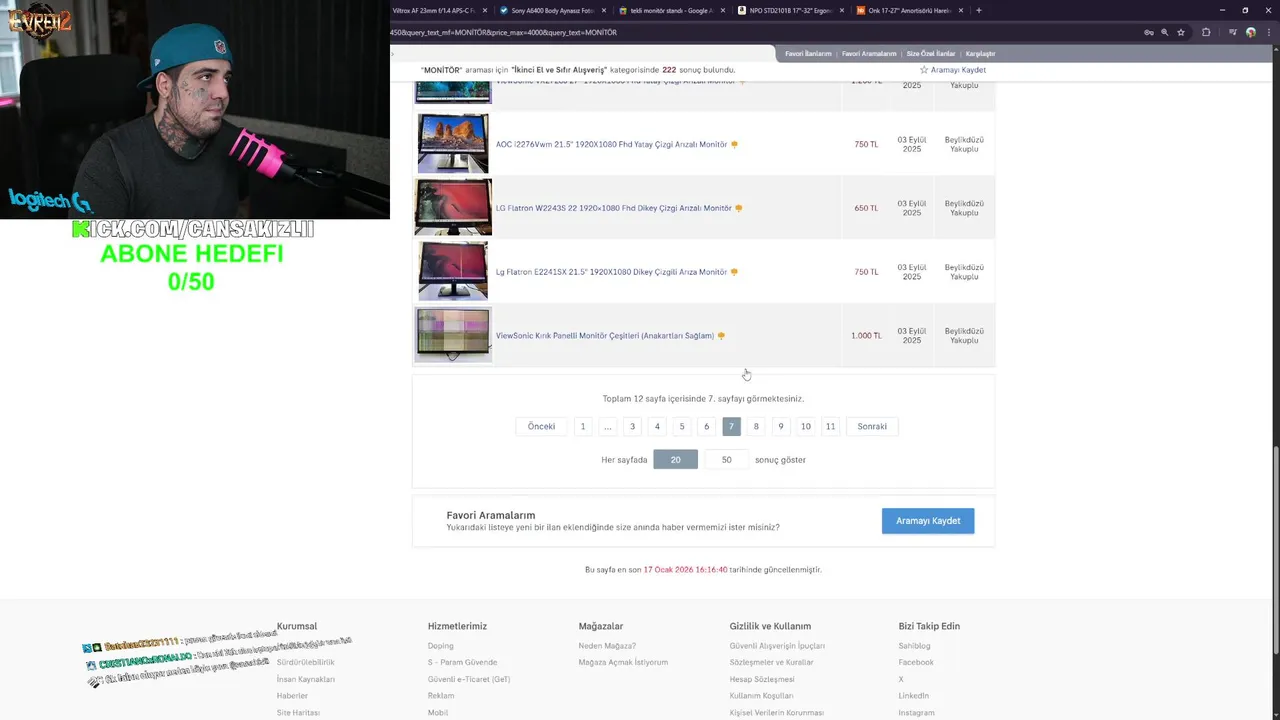Click LG Flatron E2241SX thumbnail image

tap(453, 270)
